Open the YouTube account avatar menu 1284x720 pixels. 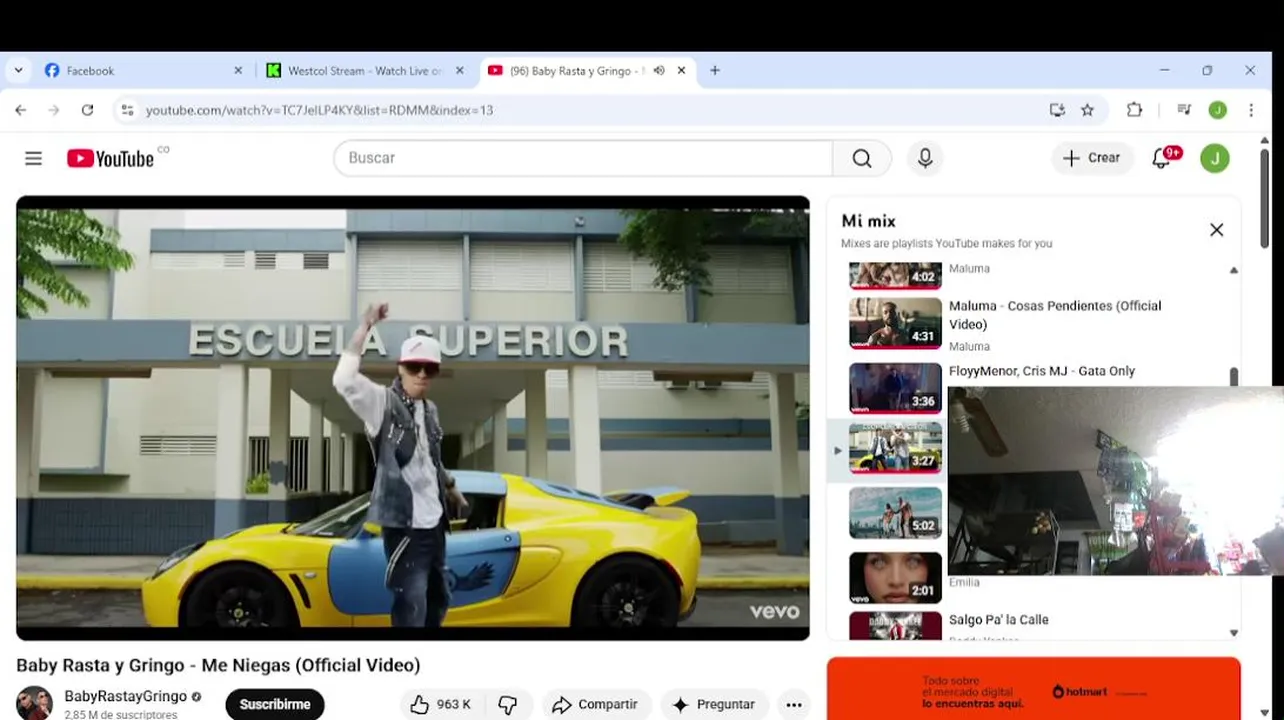(1215, 158)
